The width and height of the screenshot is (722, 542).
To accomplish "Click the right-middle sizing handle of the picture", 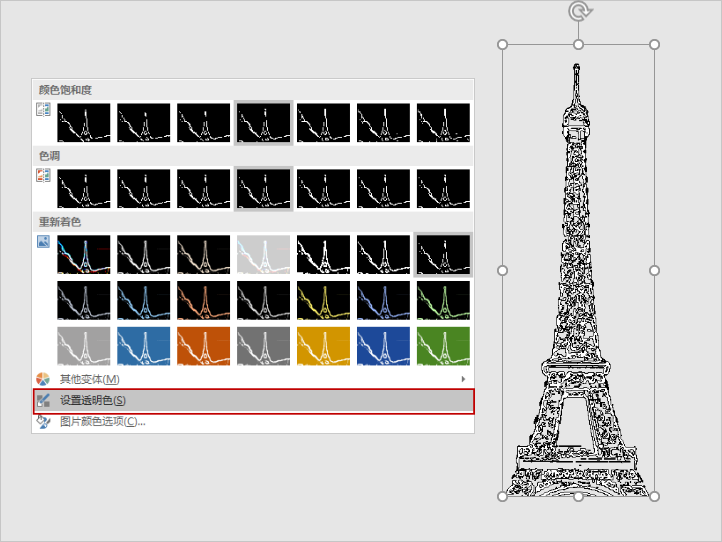I will point(654,270).
